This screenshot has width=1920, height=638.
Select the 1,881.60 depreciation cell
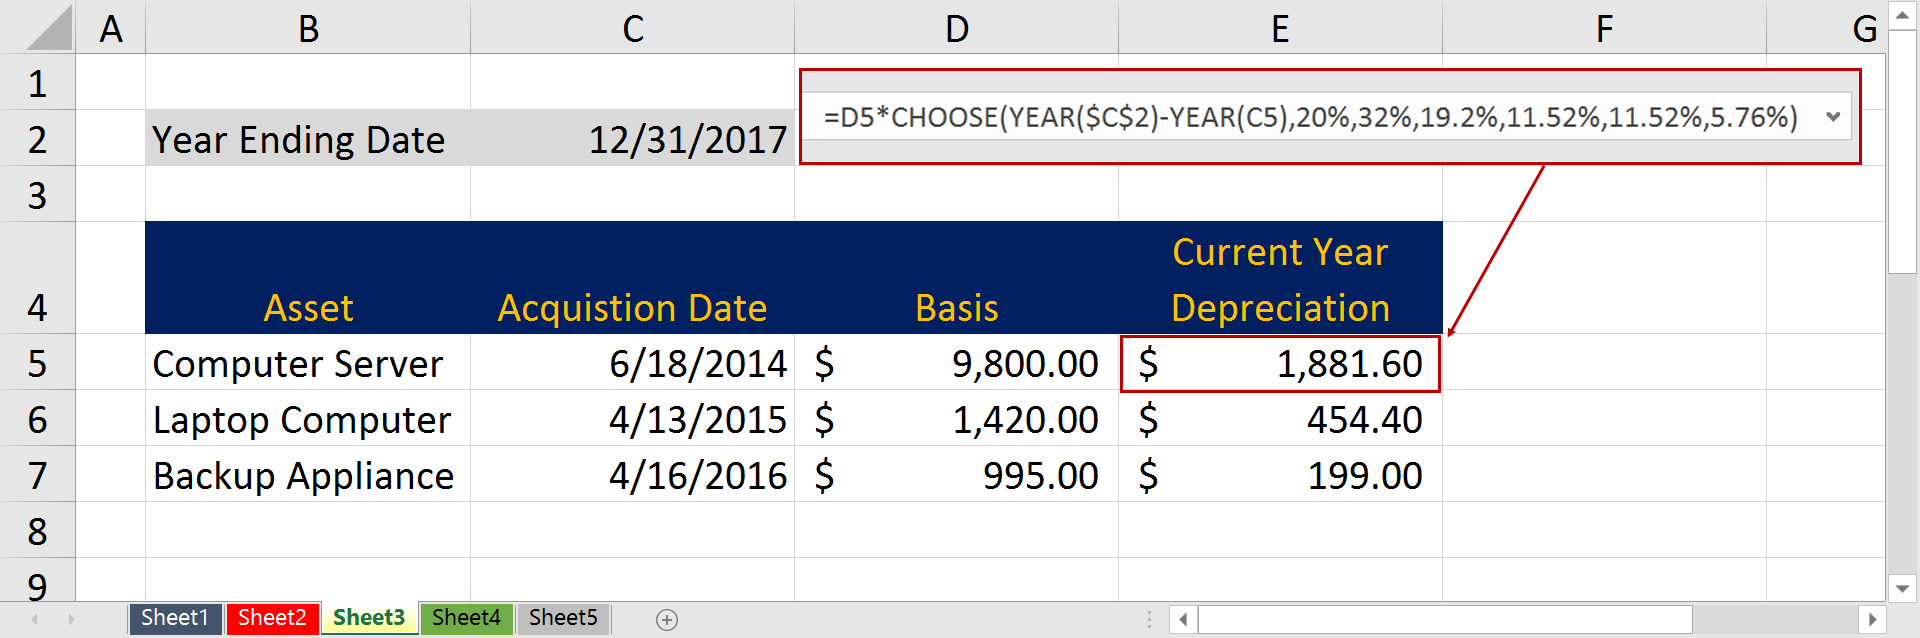pyautogui.click(x=1280, y=363)
